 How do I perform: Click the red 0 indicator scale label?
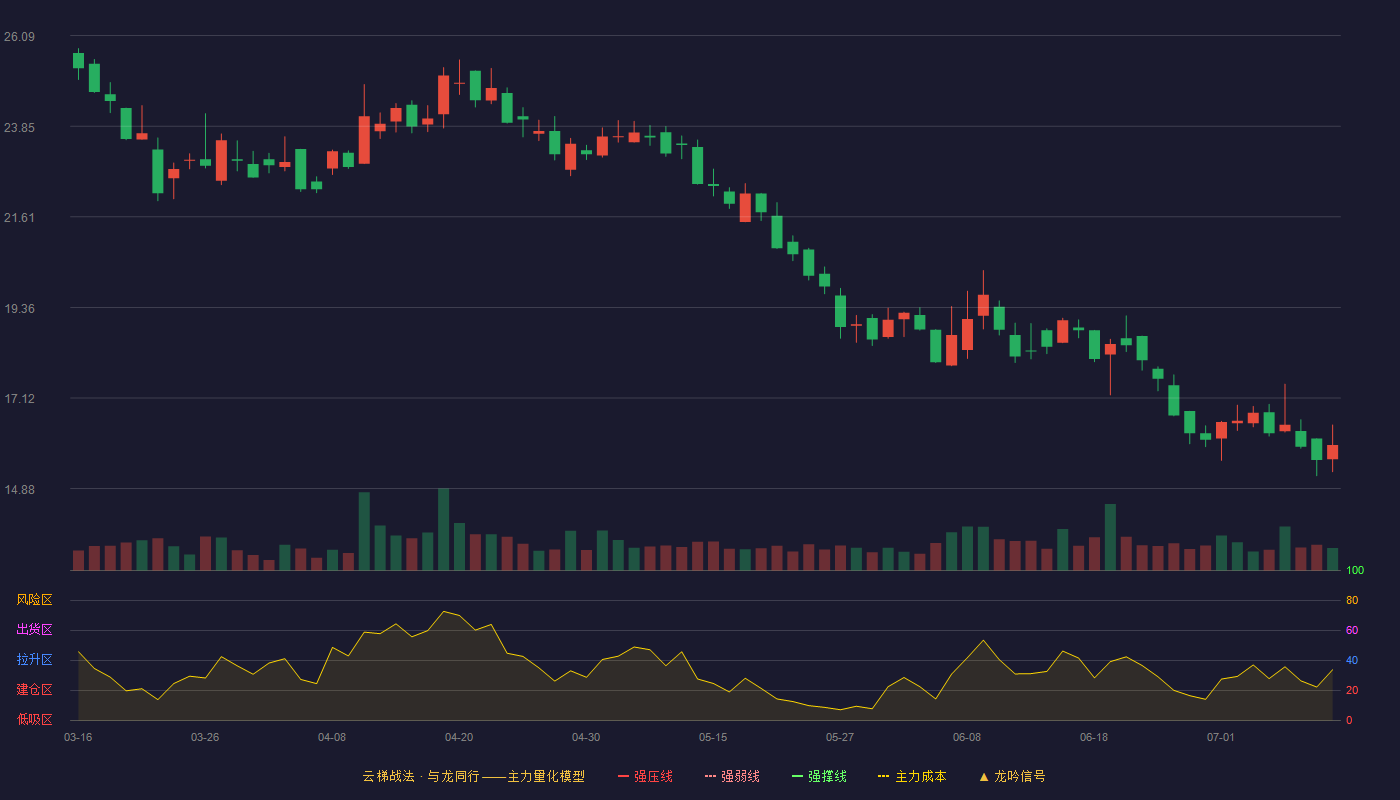[1349, 720]
